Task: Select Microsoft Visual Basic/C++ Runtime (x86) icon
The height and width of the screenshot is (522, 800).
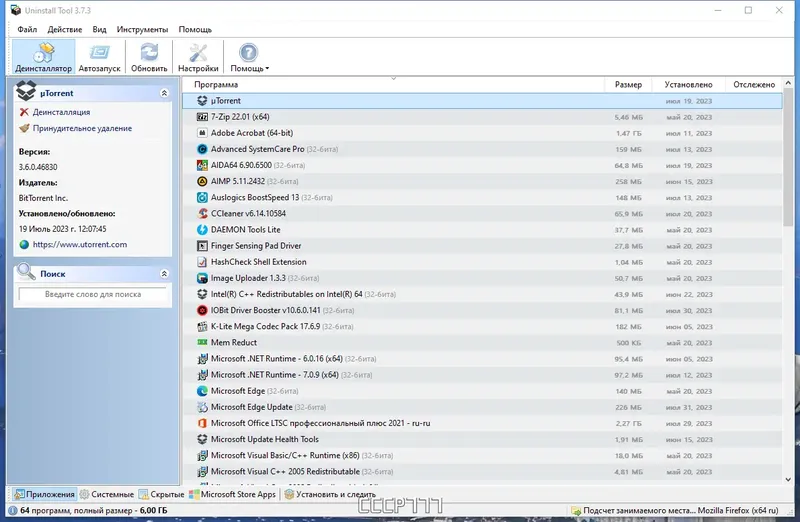Action: 202,456
